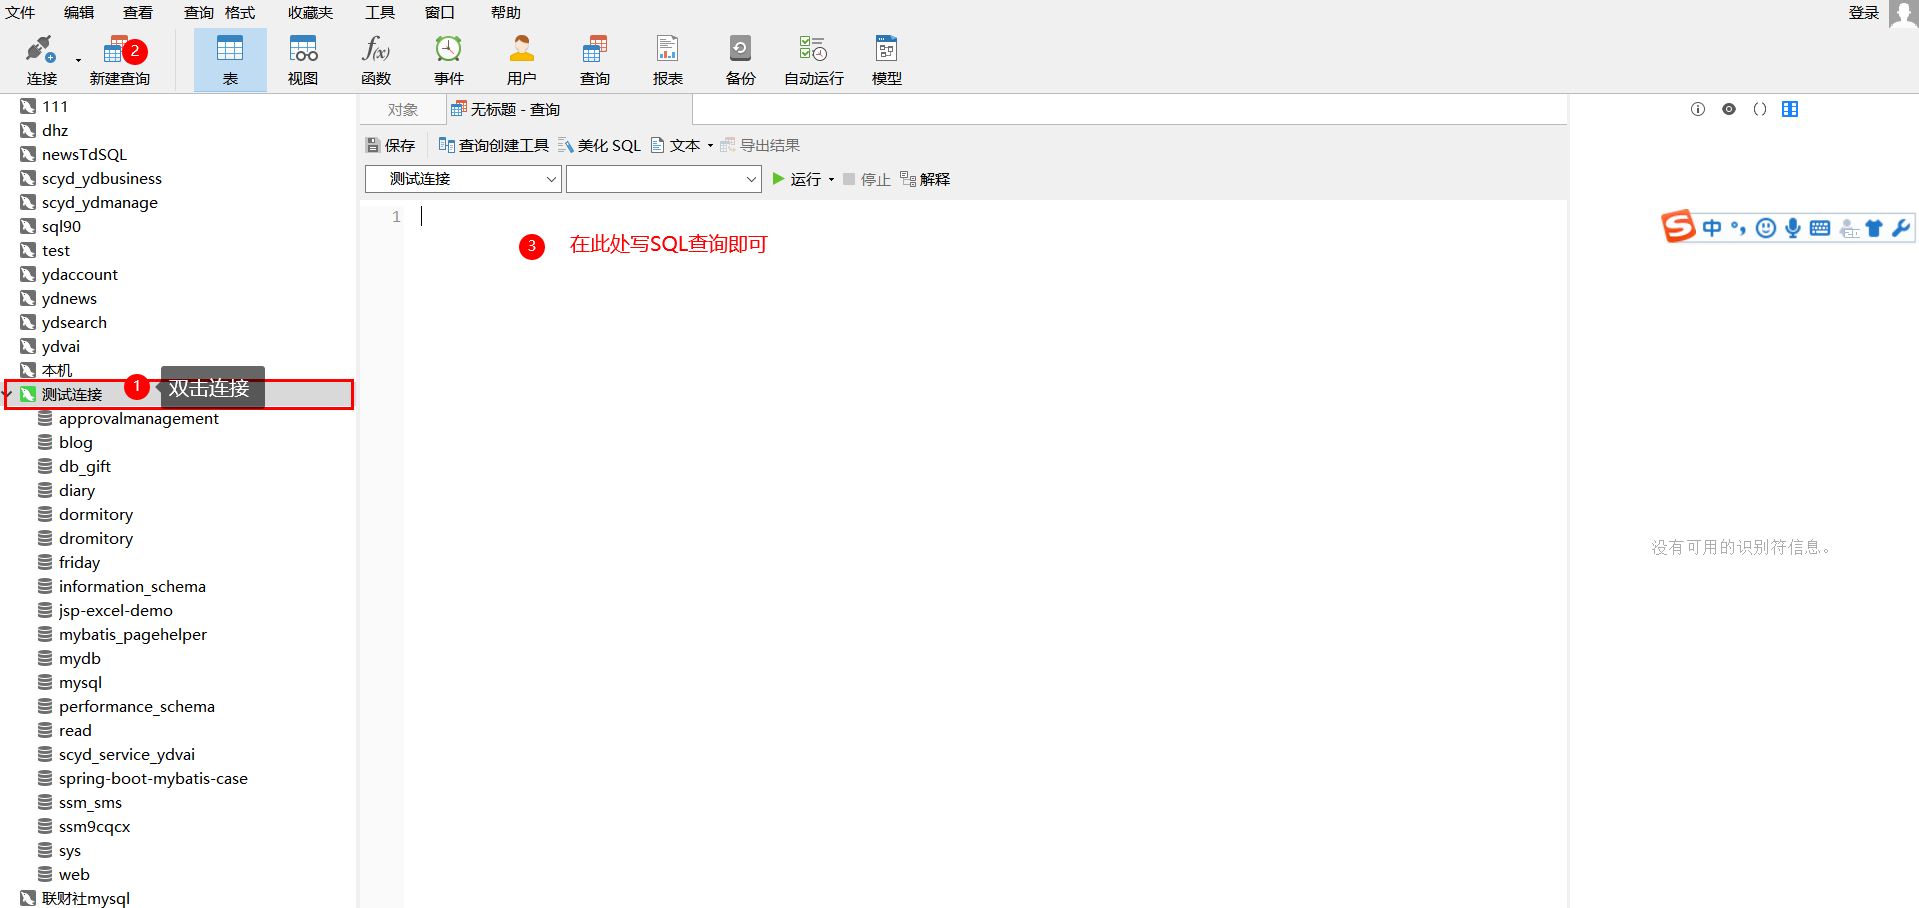Screen dimensions: 1919x908
Task: Select the scyd_ydbusiness connection
Action: [x=101, y=178]
